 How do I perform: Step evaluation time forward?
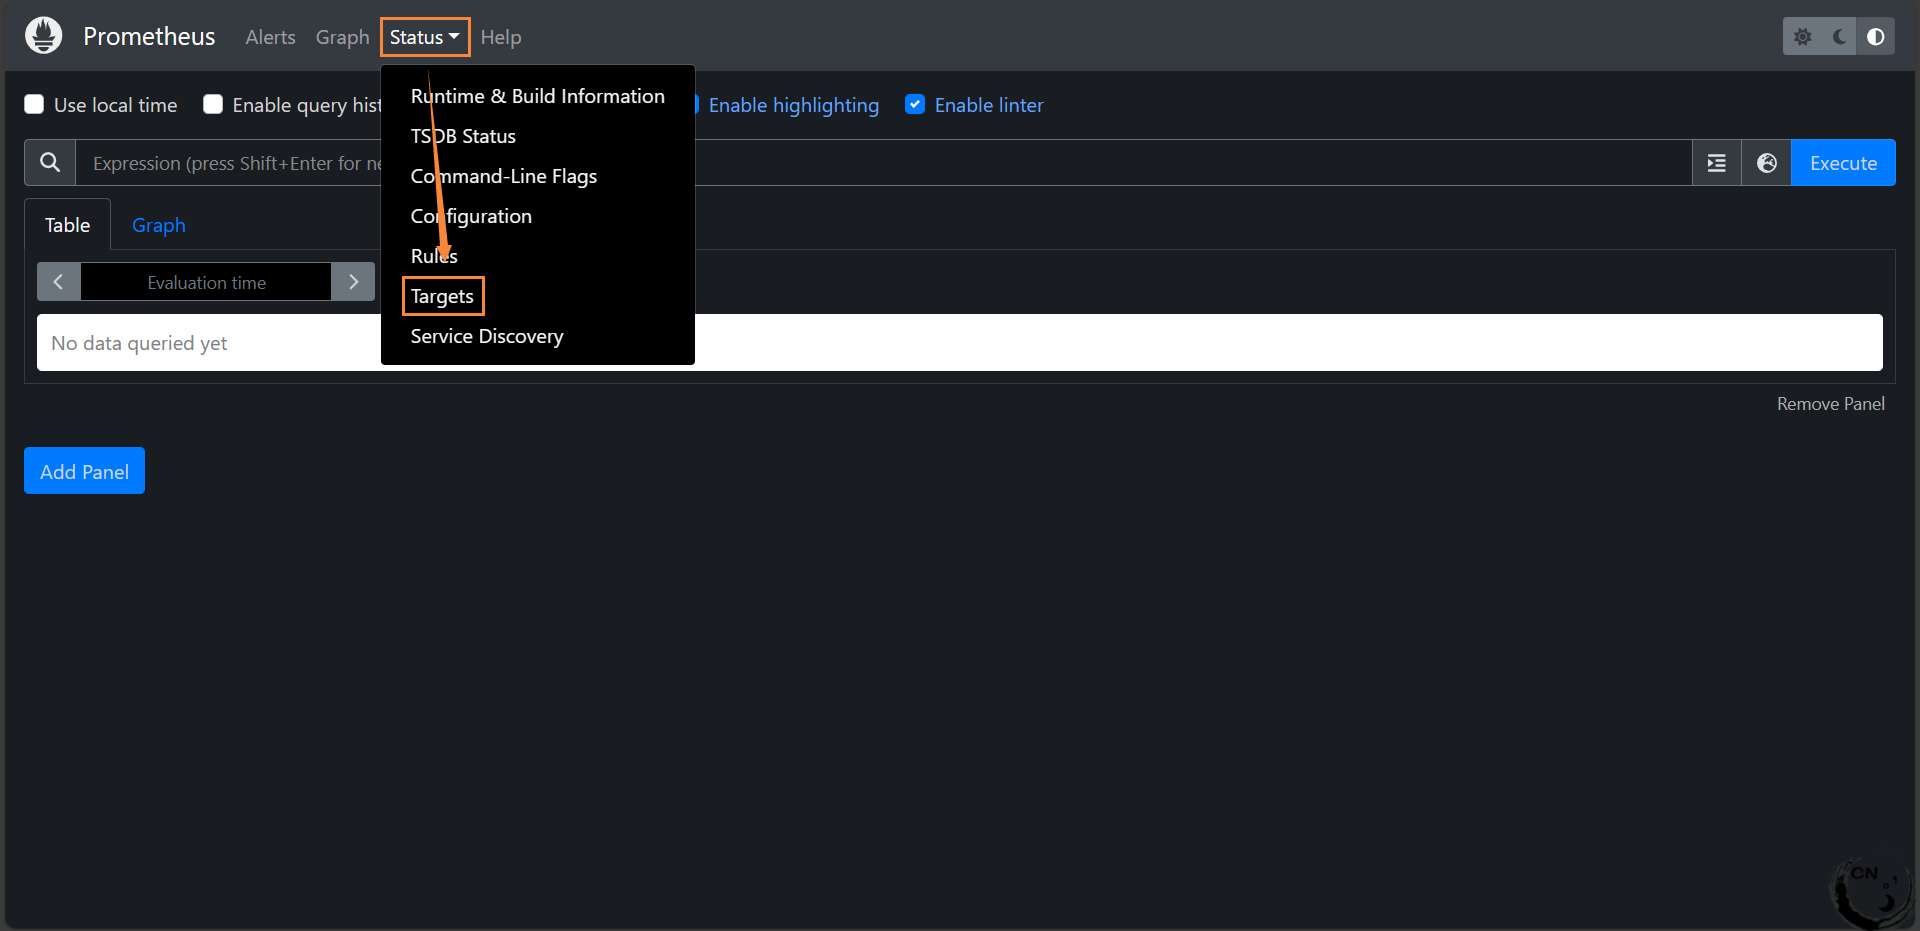click(353, 282)
